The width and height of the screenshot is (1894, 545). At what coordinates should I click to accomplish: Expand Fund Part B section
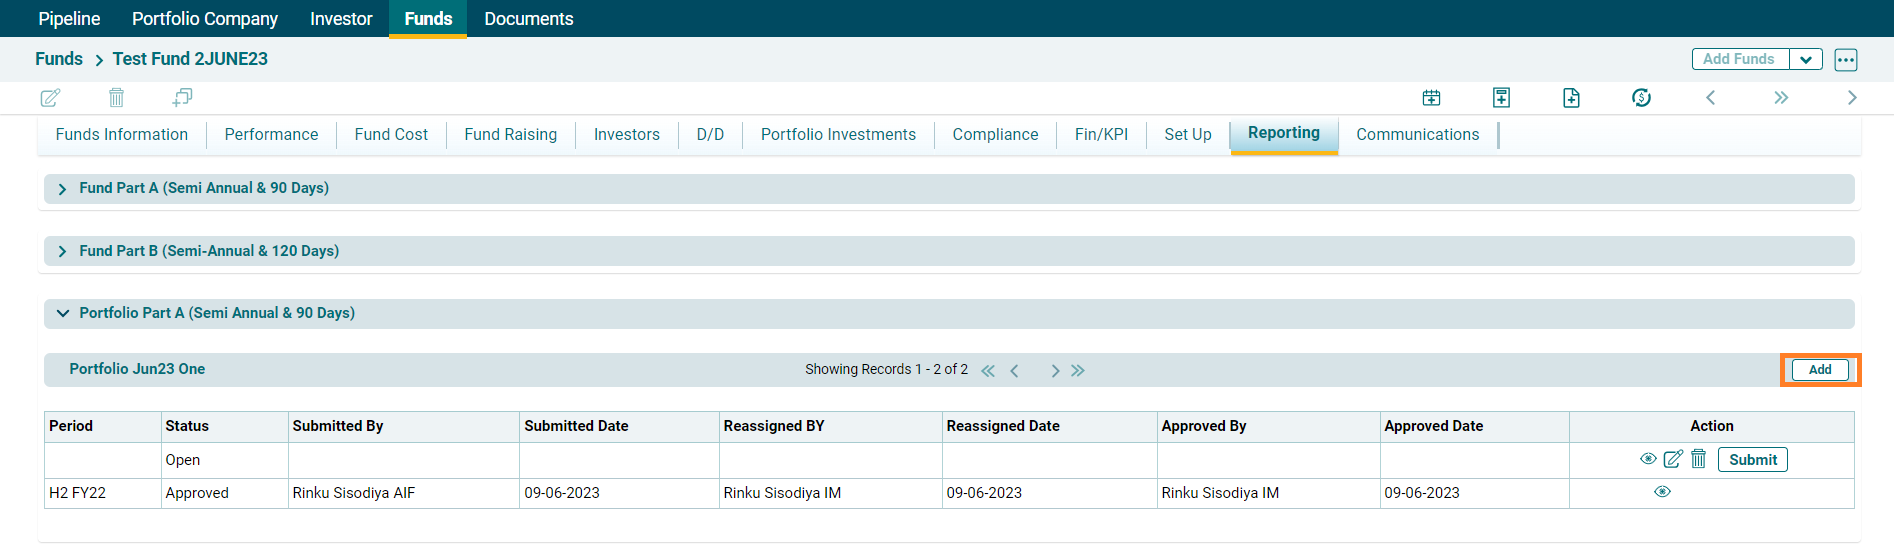pos(63,252)
